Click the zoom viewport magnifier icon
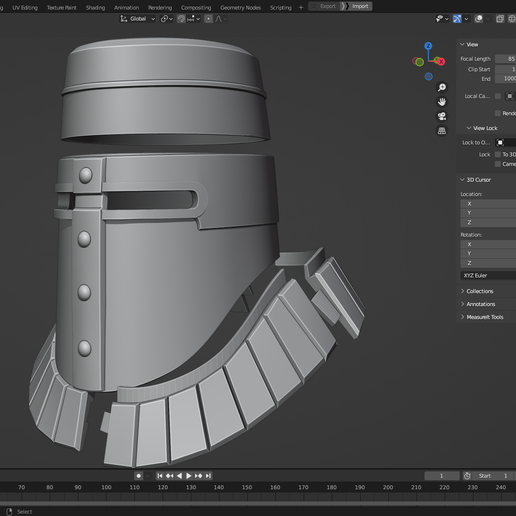 442,88
